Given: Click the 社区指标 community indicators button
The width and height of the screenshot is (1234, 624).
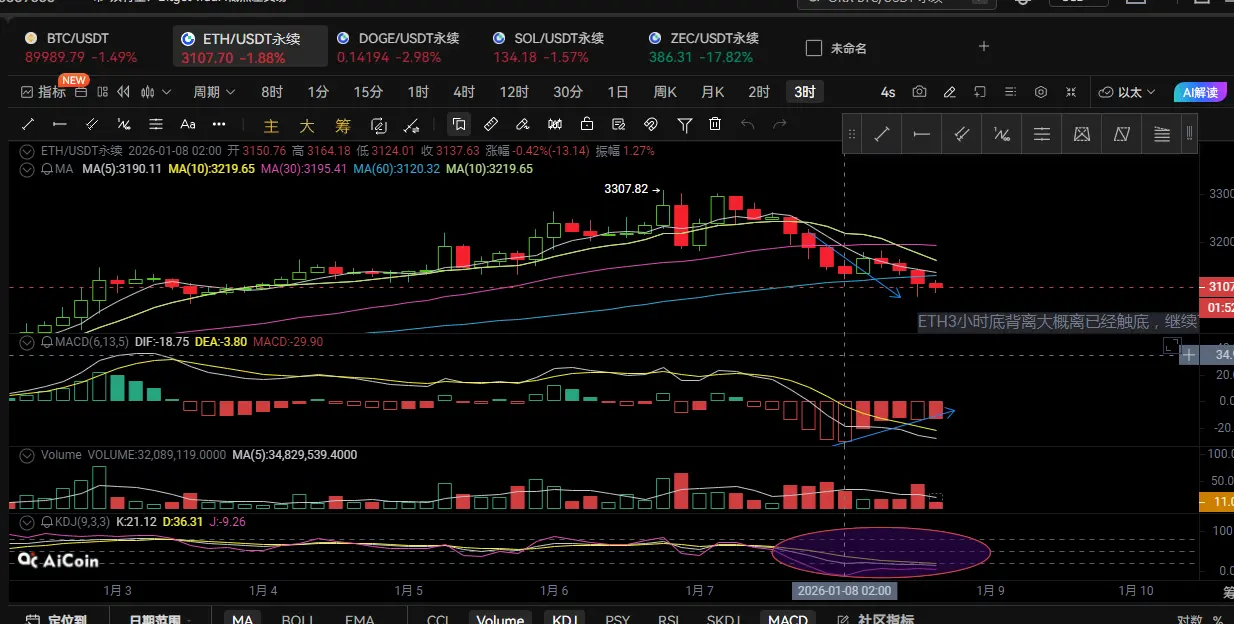Looking at the screenshot, I should click(x=877, y=620).
